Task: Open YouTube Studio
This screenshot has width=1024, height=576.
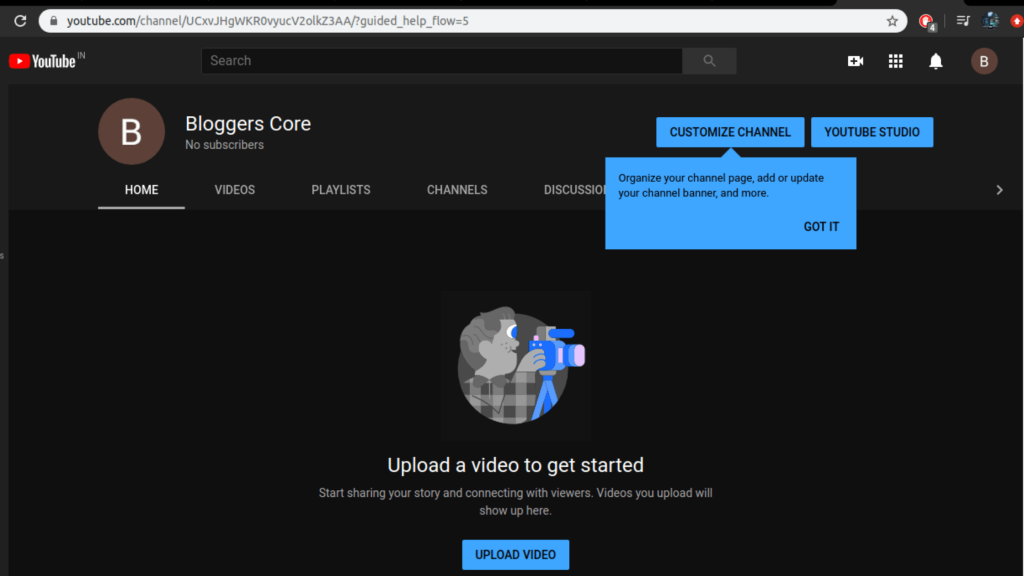Action: (x=872, y=132)
